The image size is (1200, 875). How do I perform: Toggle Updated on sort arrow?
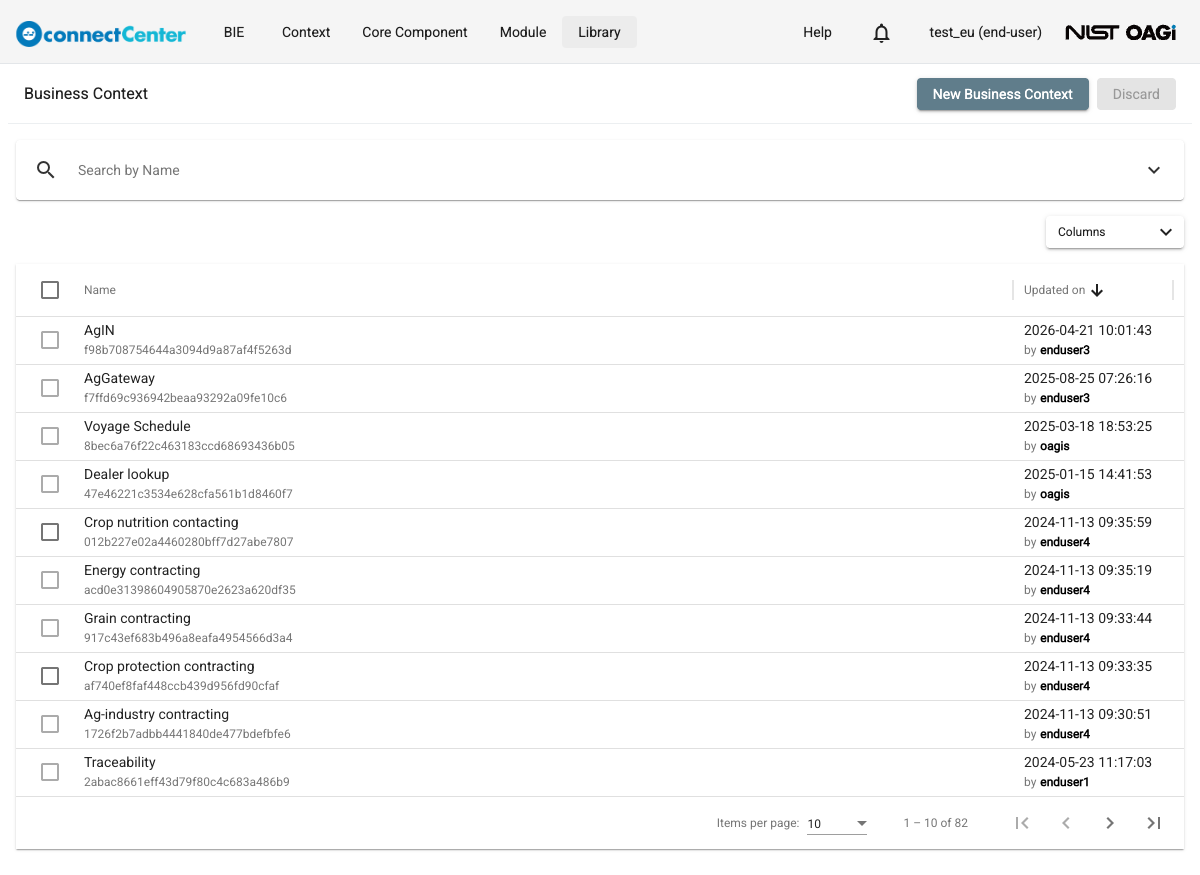pos(1097,290)
